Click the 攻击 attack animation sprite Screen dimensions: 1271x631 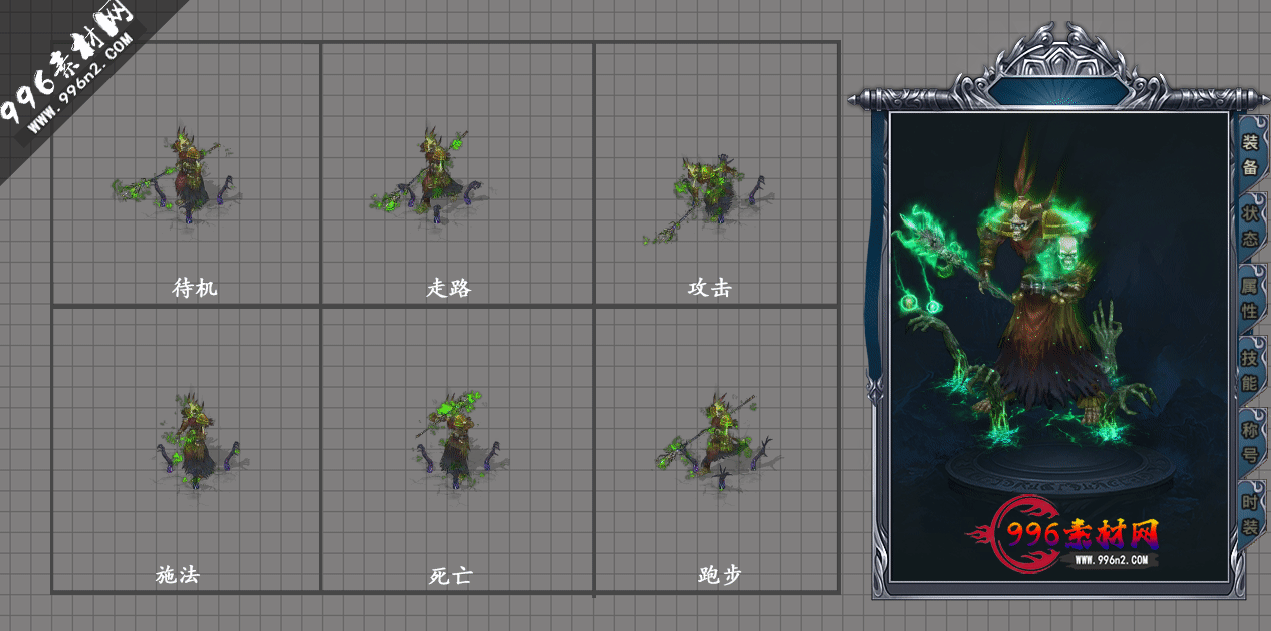708,199
